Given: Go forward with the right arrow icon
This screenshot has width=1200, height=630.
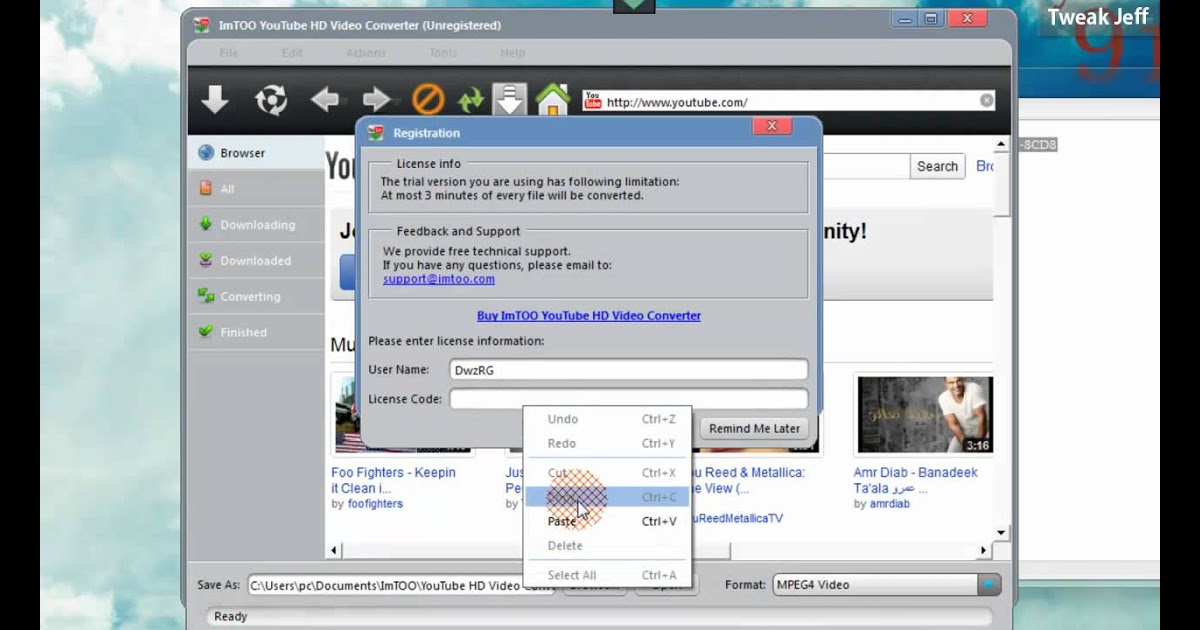Looking at the screenshot, I should (376, 100).
